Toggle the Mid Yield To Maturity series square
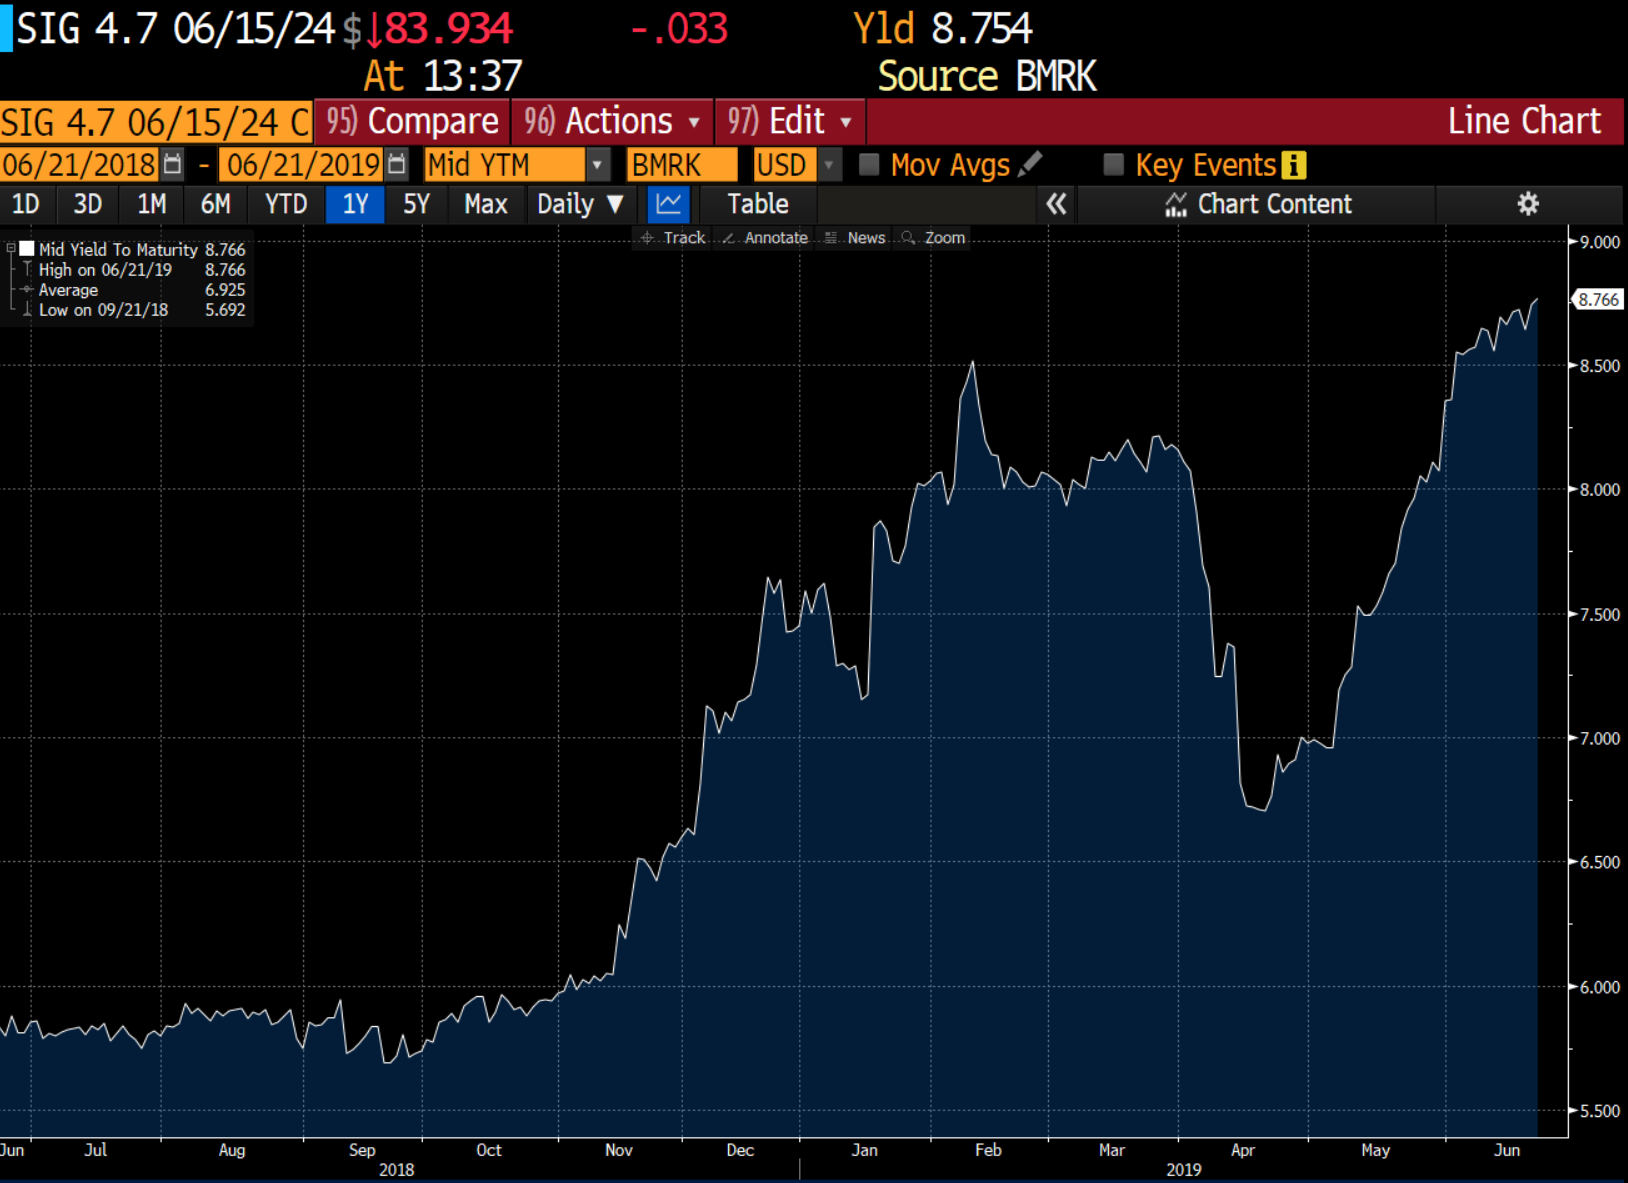 [x=27, y=249]
